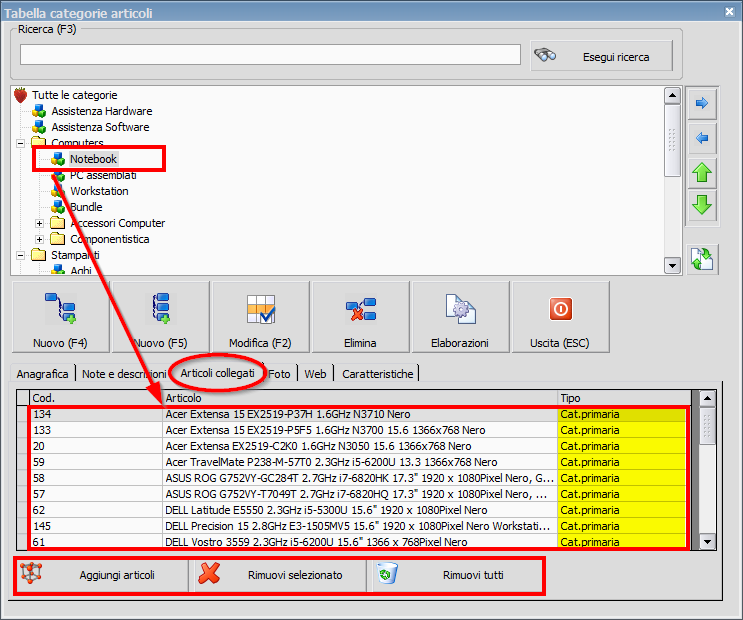Select the Bundle category
Image resolution: width=743 pixels, height=620 pixels.
coord(86,207)
